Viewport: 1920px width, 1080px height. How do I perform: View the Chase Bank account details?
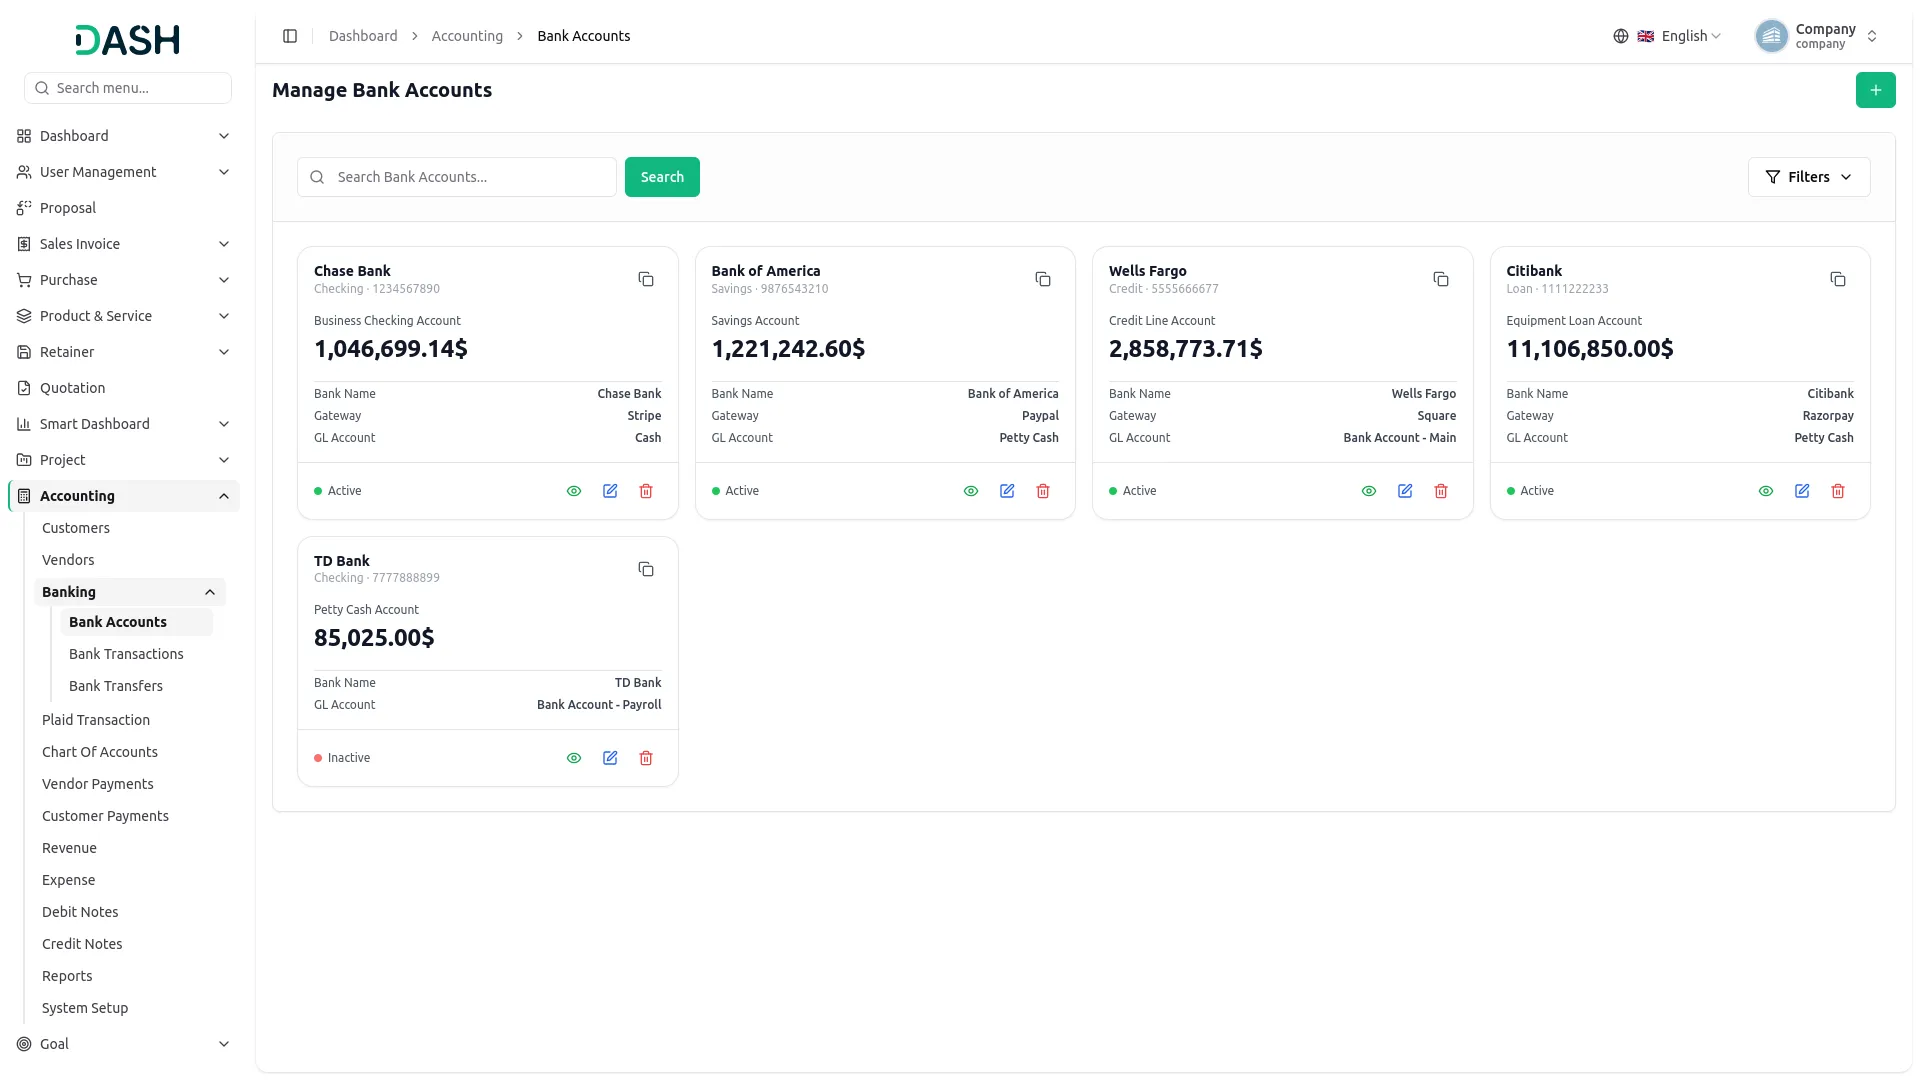[x=574, y=491]
